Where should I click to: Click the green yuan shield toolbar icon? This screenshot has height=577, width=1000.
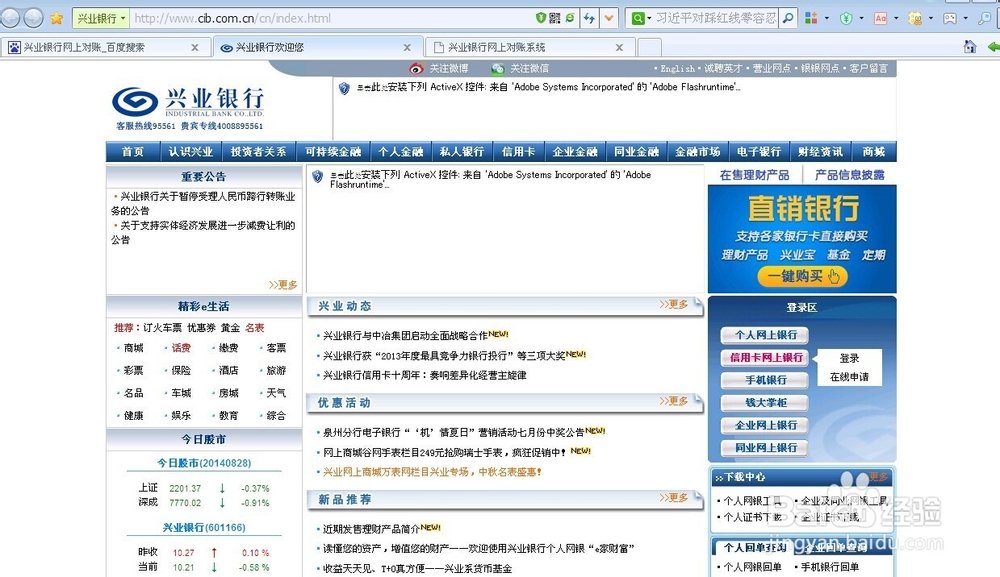tap(846, 18)
